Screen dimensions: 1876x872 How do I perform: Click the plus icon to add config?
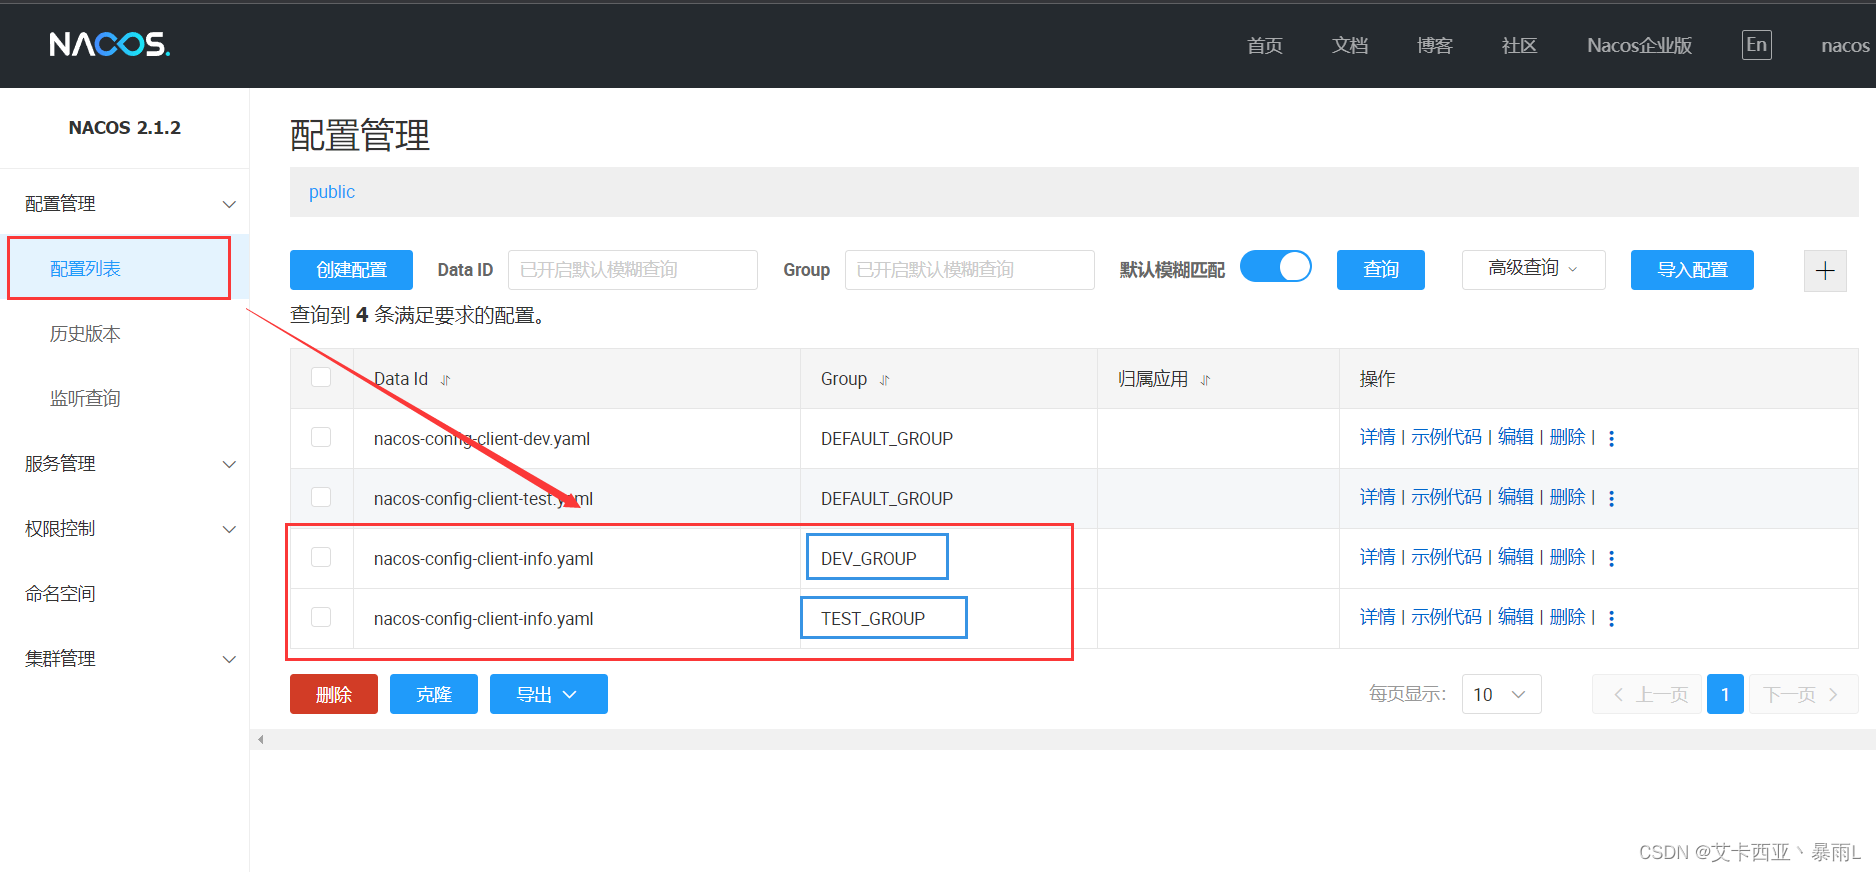(x=1825, y=270)
